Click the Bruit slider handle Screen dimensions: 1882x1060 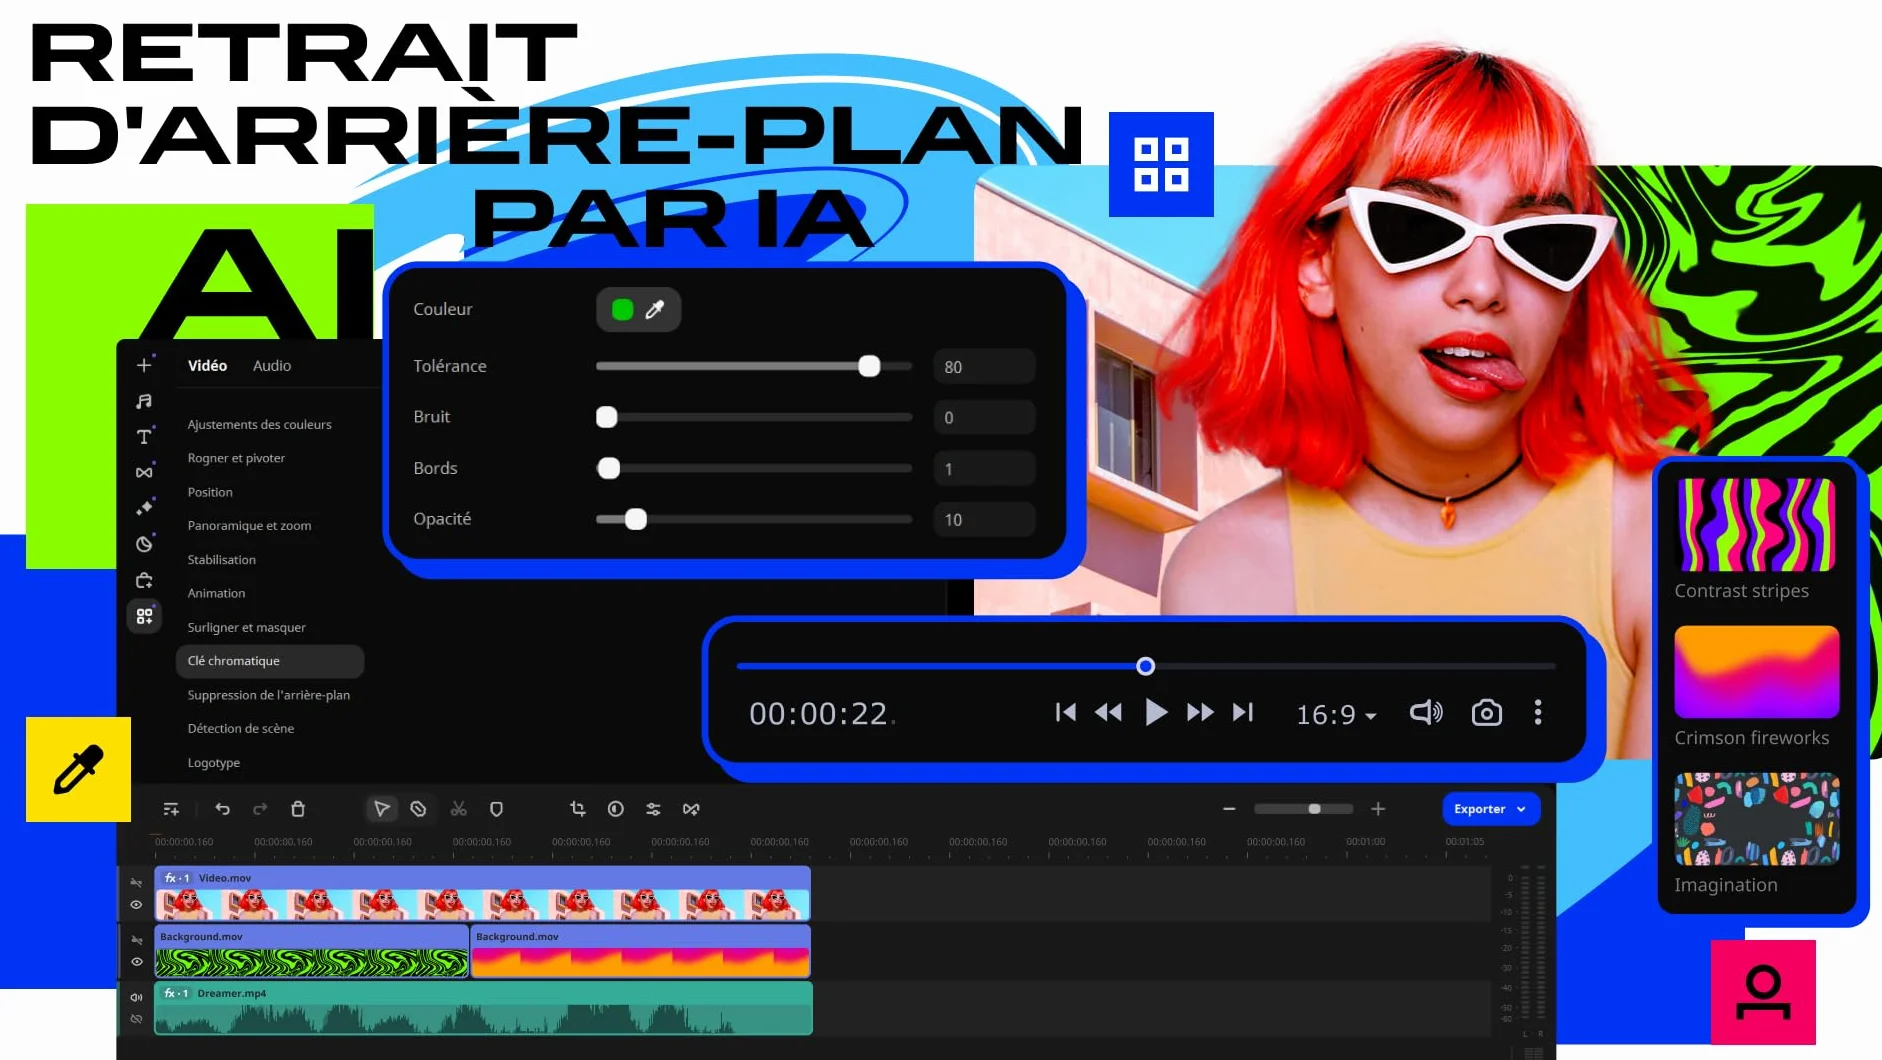pos(606,417)
